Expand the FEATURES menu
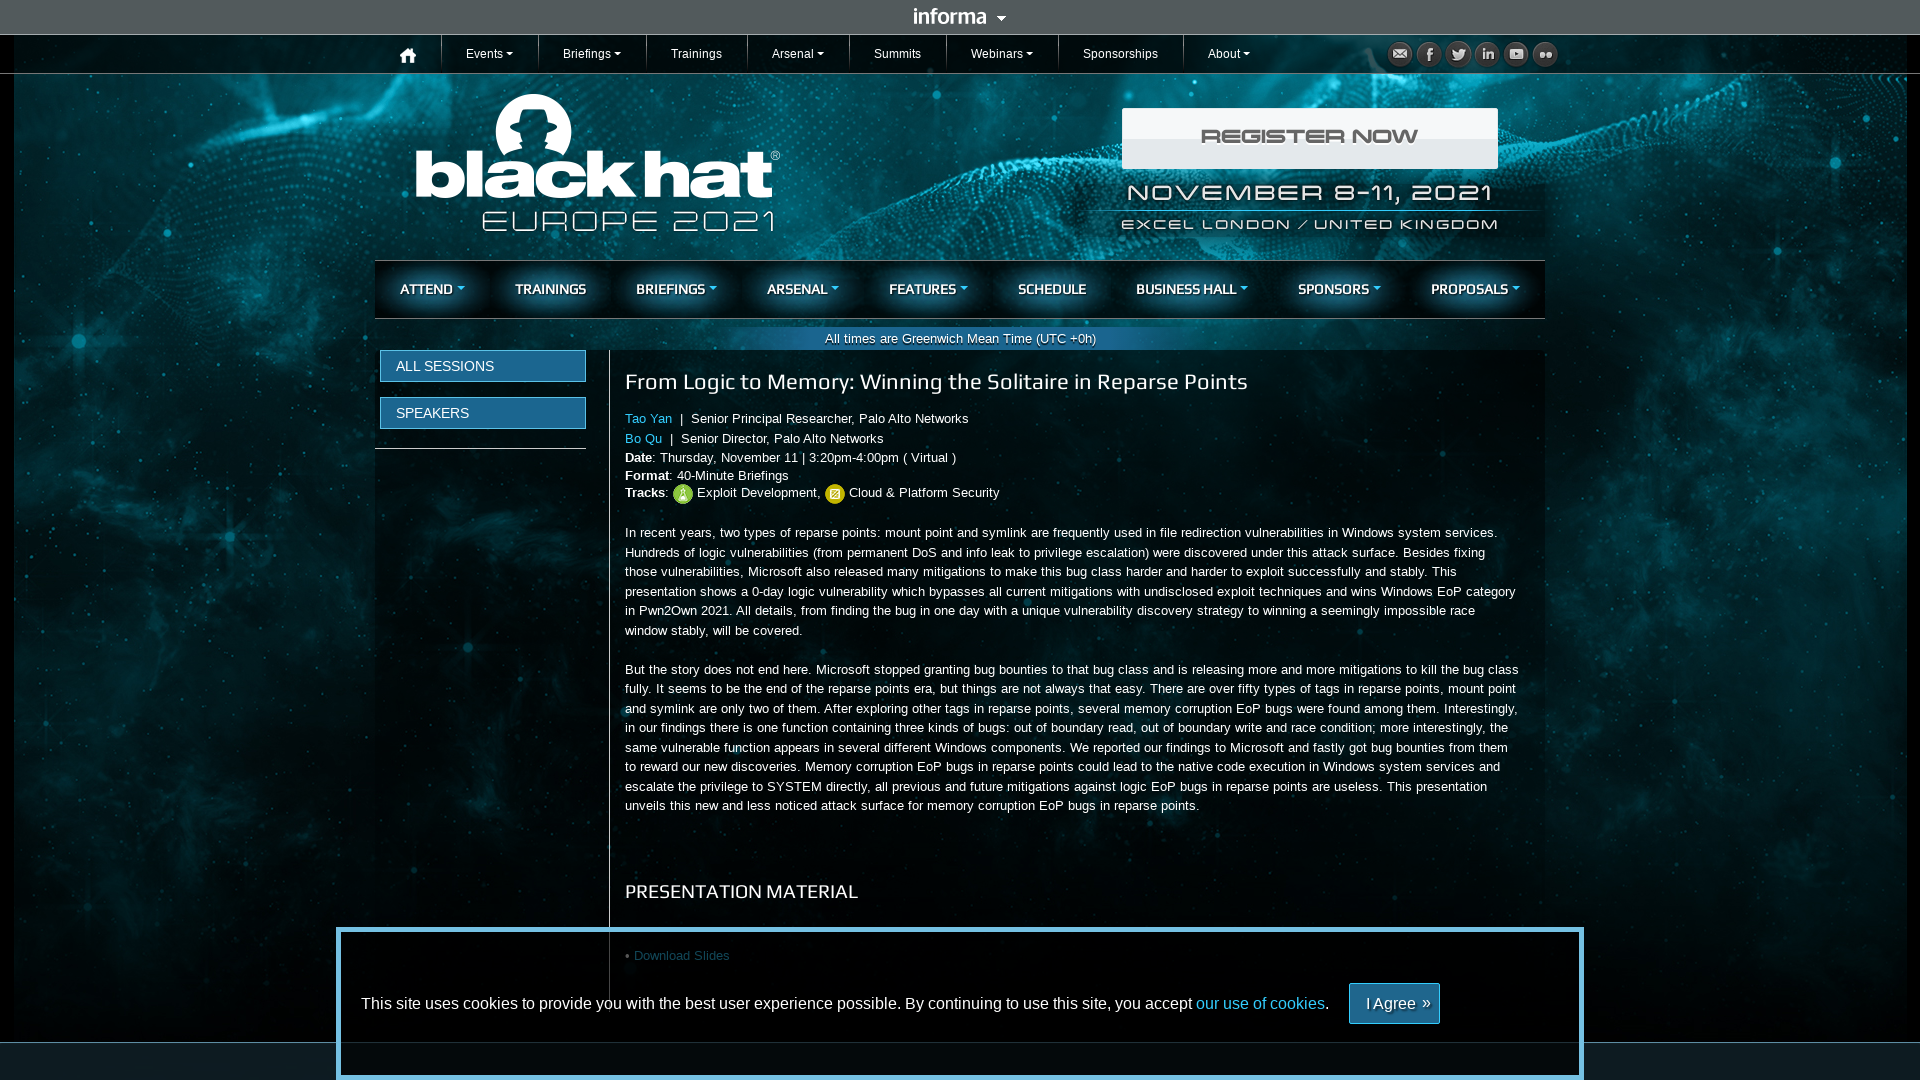The width and height of the screenshot is (1920, 1080). [928, 289]
